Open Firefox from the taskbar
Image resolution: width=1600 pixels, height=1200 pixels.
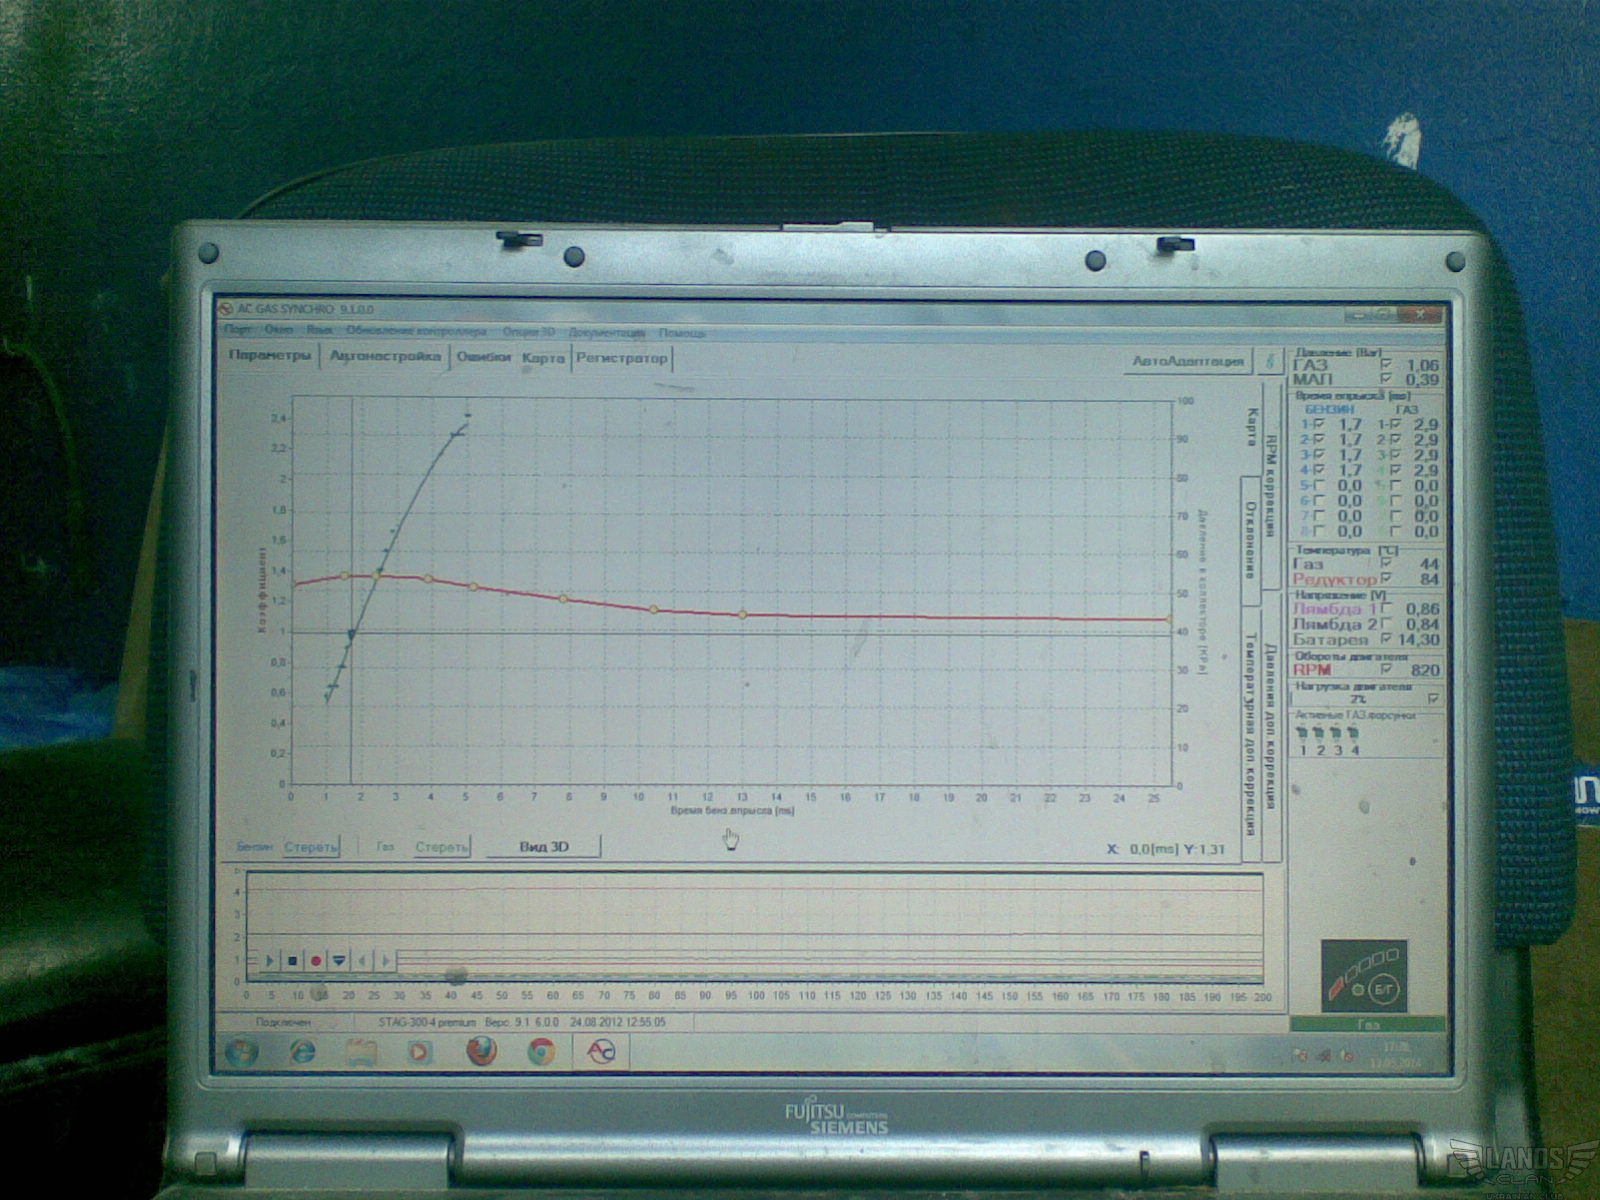481,1051
